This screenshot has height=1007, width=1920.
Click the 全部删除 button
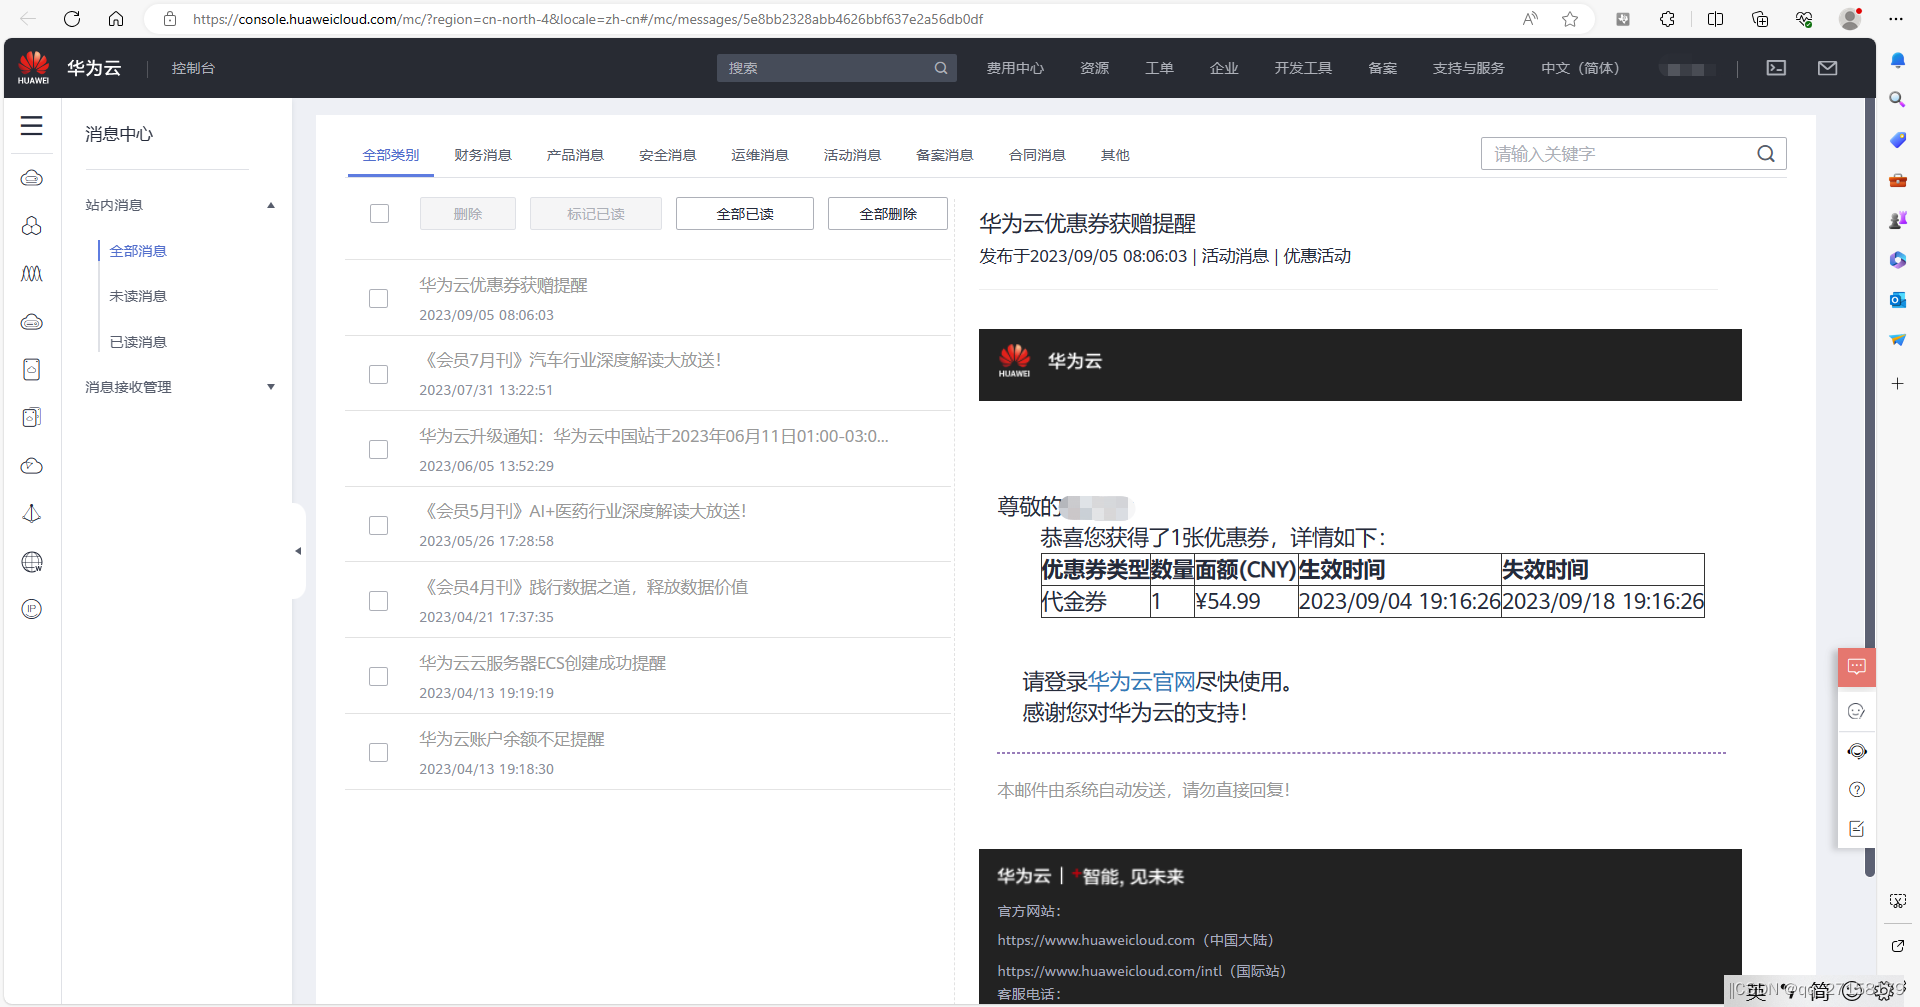[x=888, y=213]
